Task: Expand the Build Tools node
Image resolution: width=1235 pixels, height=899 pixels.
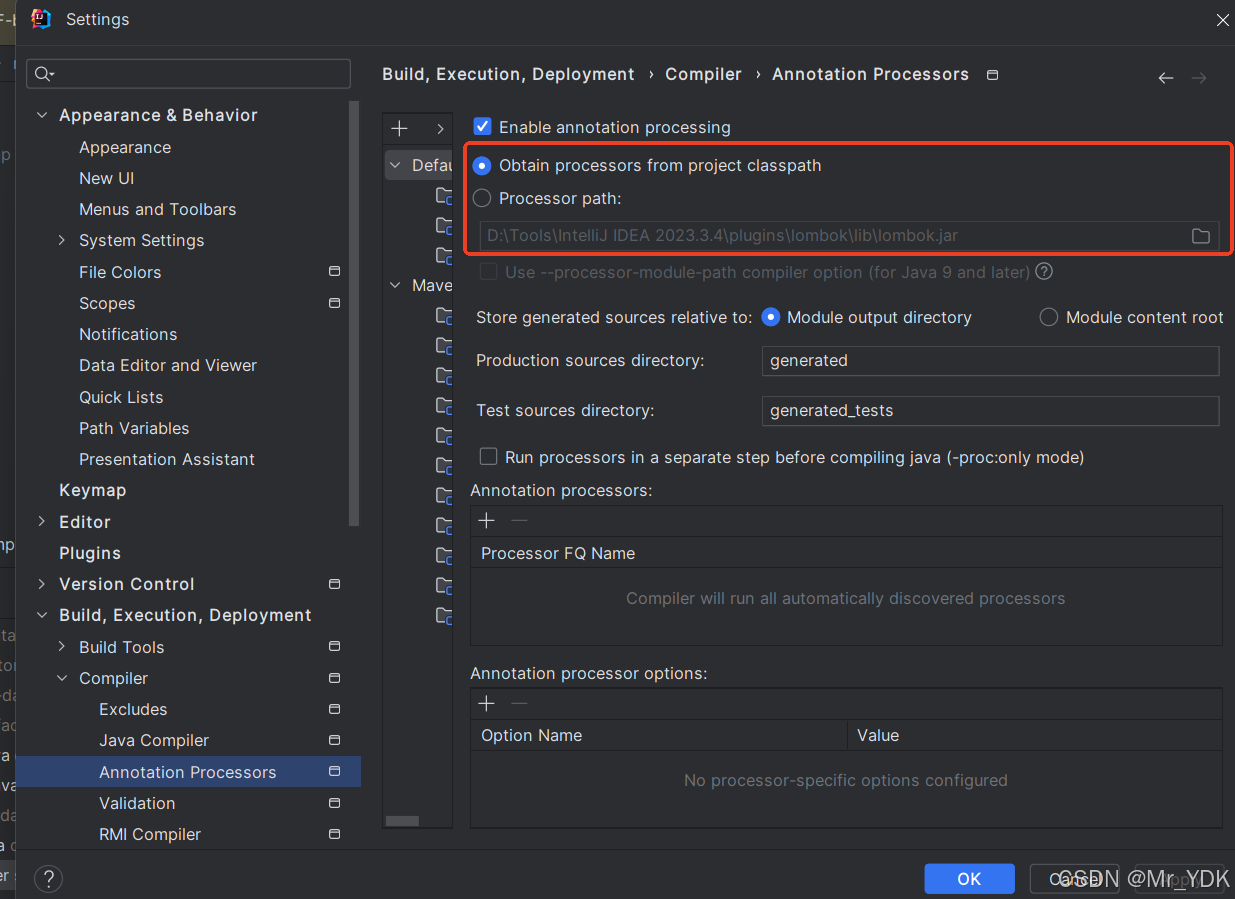Action: click(62, 647)
